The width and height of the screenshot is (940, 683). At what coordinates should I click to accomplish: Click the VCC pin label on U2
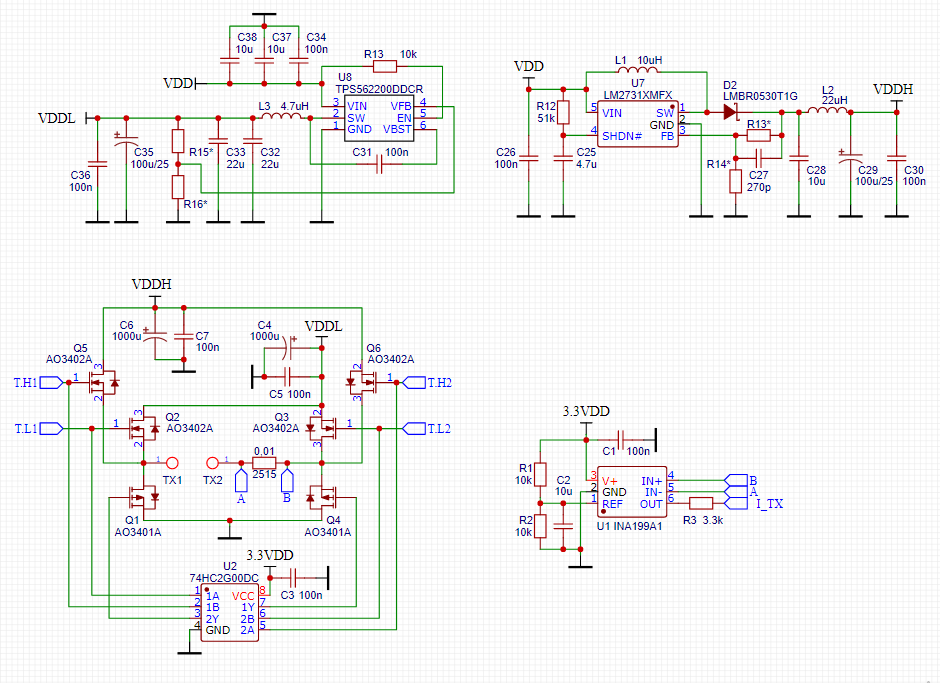pos(243,596)
